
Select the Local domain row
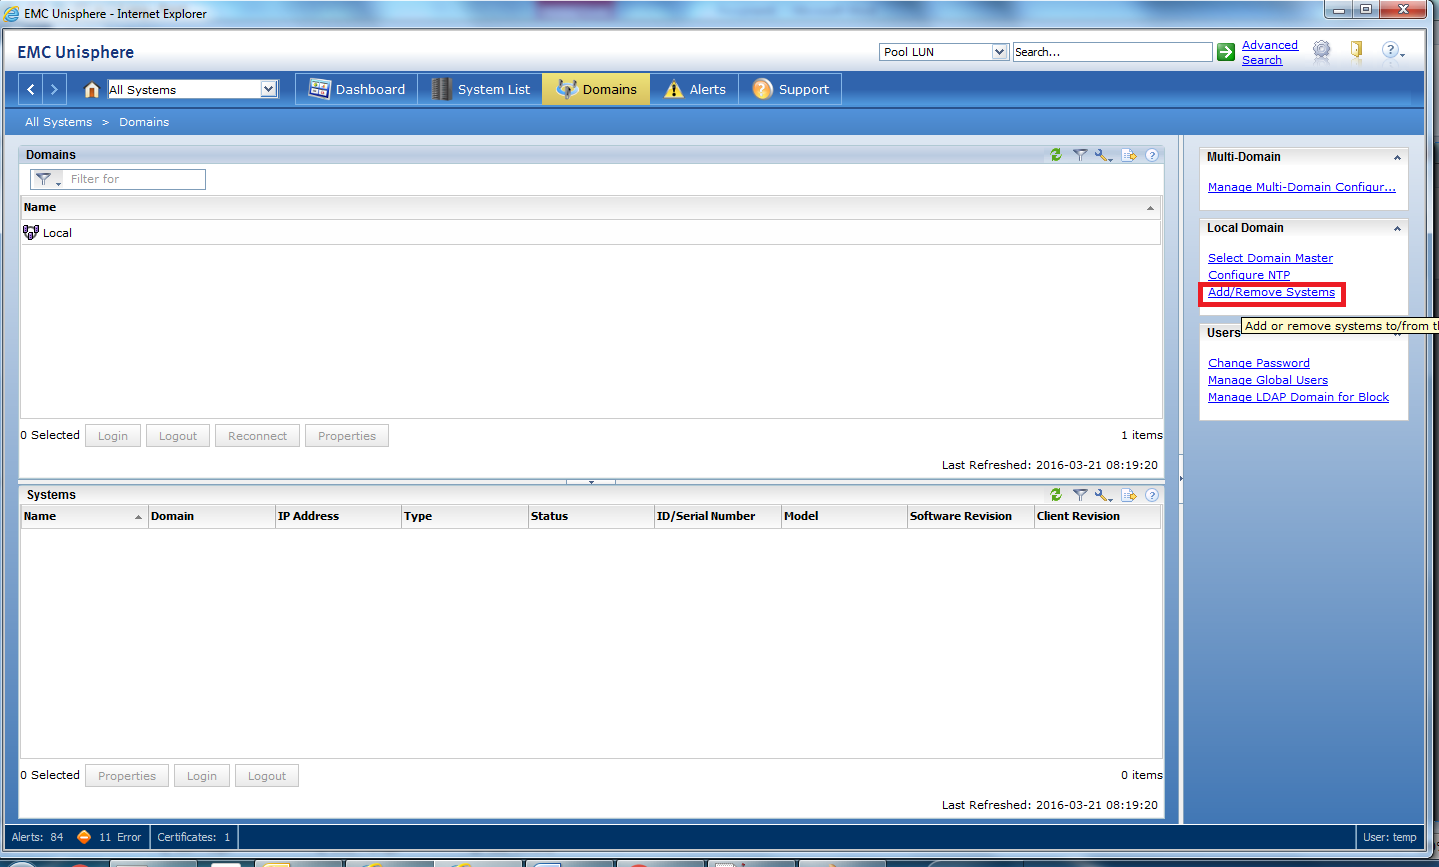(591, 232)
